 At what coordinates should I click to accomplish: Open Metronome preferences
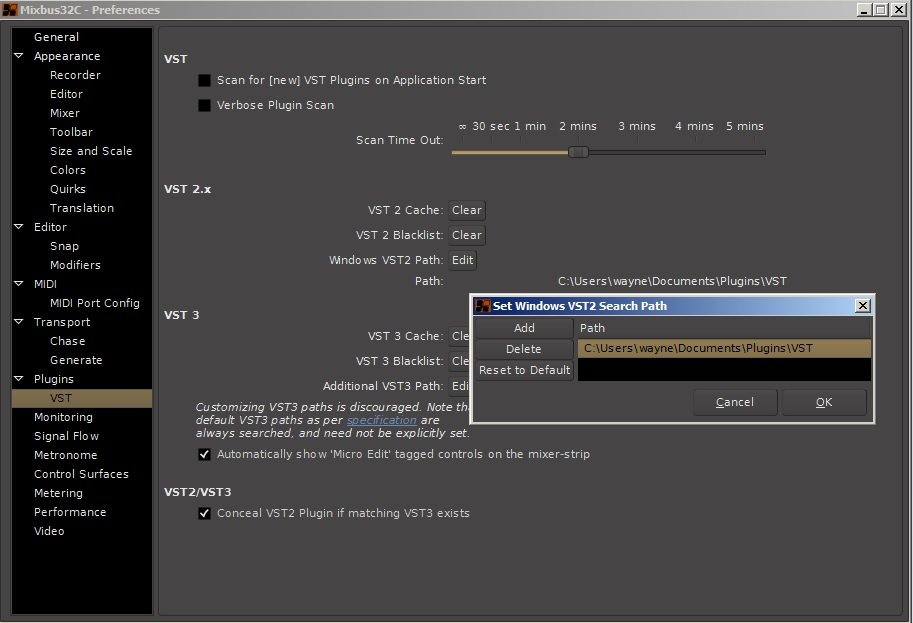tap(65, 455)
